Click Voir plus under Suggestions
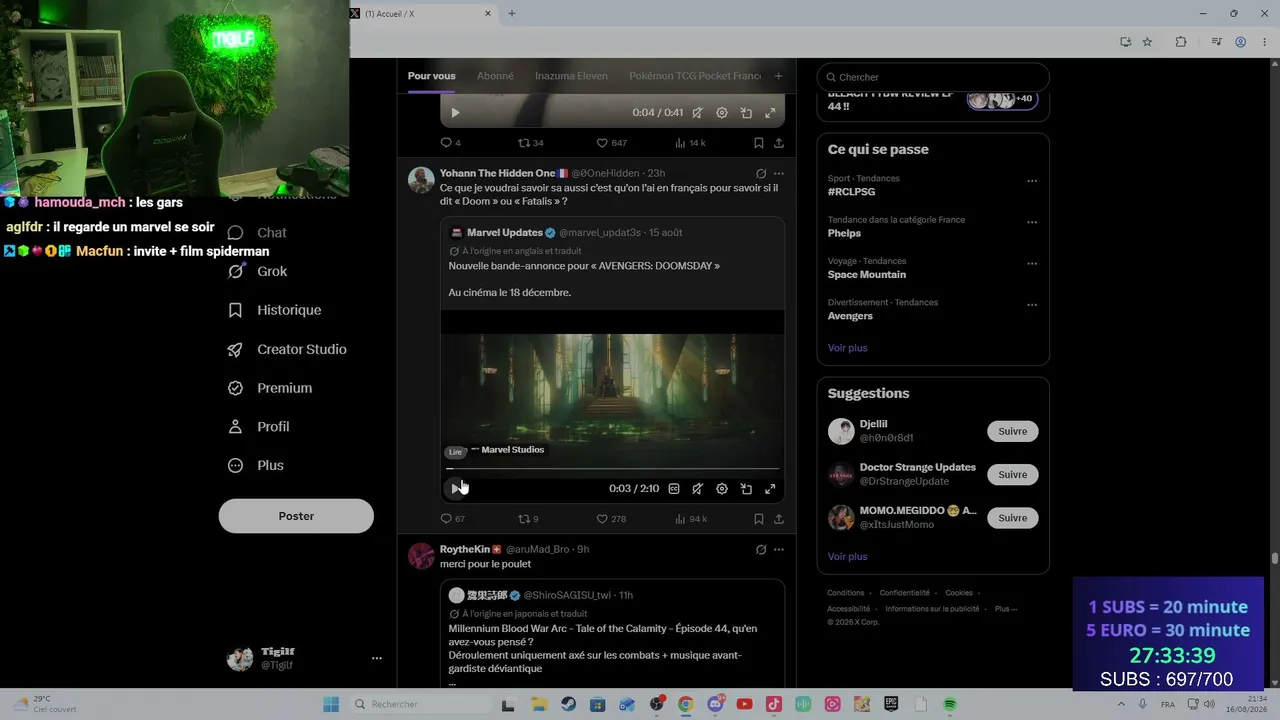Image resolution: width=1280 pixels, height=720 pixels. click(x=847, y=556)
